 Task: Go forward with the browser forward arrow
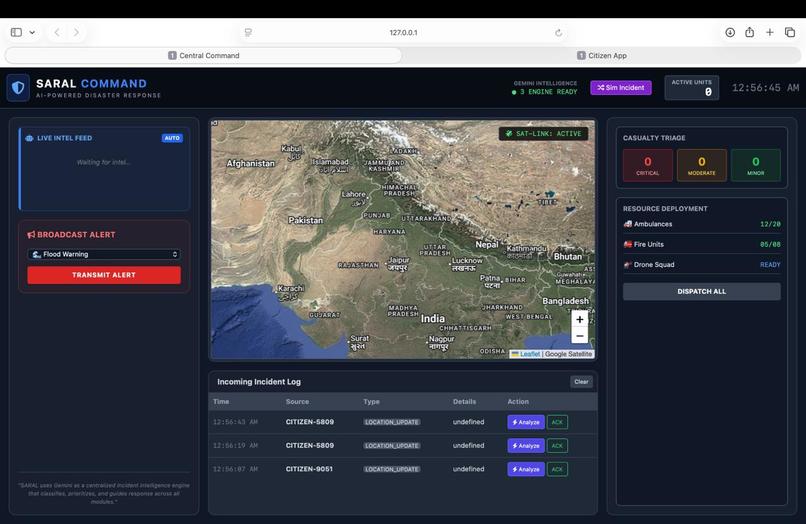pos(76,32)
